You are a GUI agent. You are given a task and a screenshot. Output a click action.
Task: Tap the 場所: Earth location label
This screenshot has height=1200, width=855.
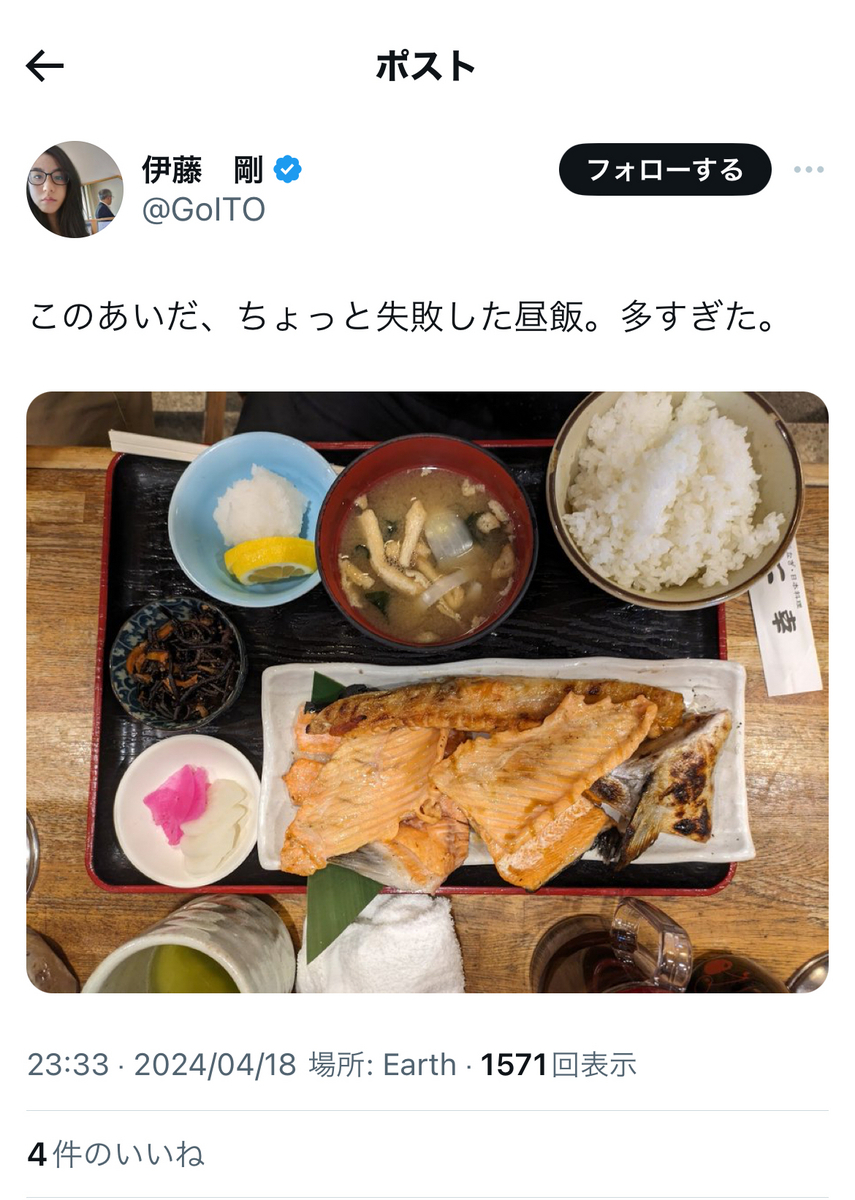[382, 1065]
